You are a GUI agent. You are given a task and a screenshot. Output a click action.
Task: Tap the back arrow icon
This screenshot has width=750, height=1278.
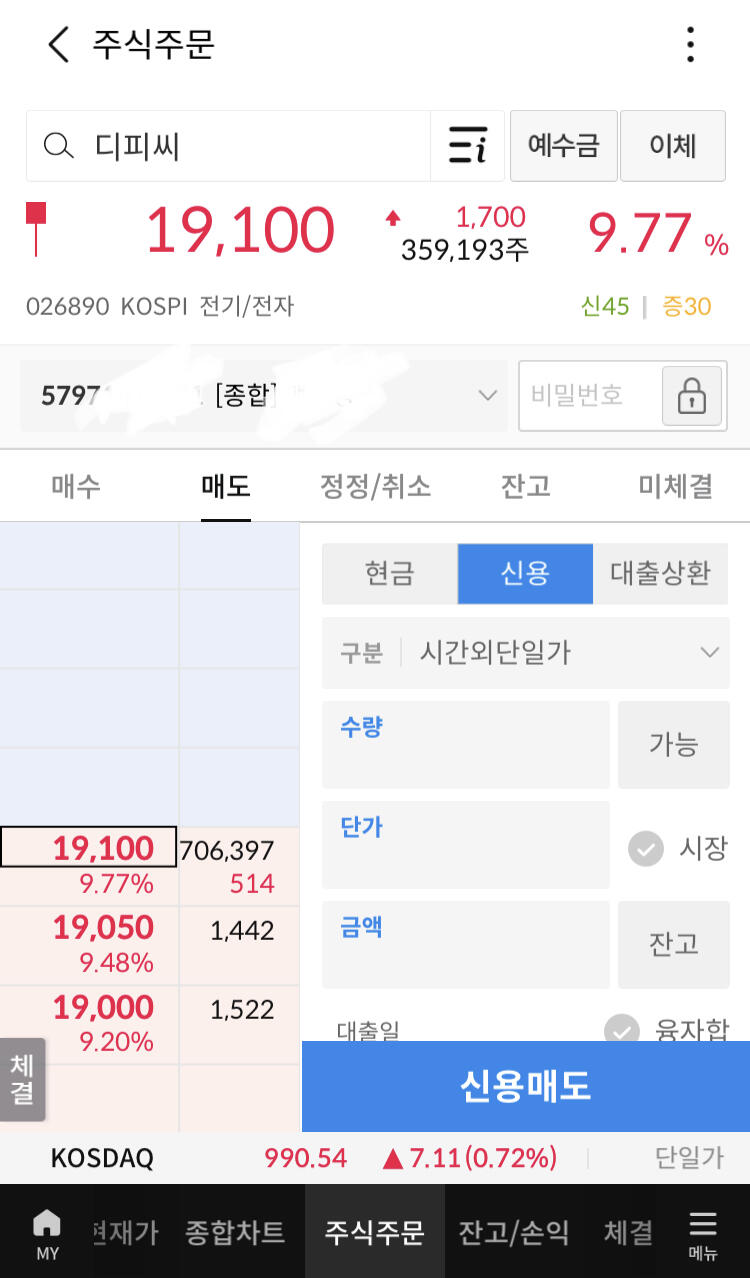click(x=59, y=45)
